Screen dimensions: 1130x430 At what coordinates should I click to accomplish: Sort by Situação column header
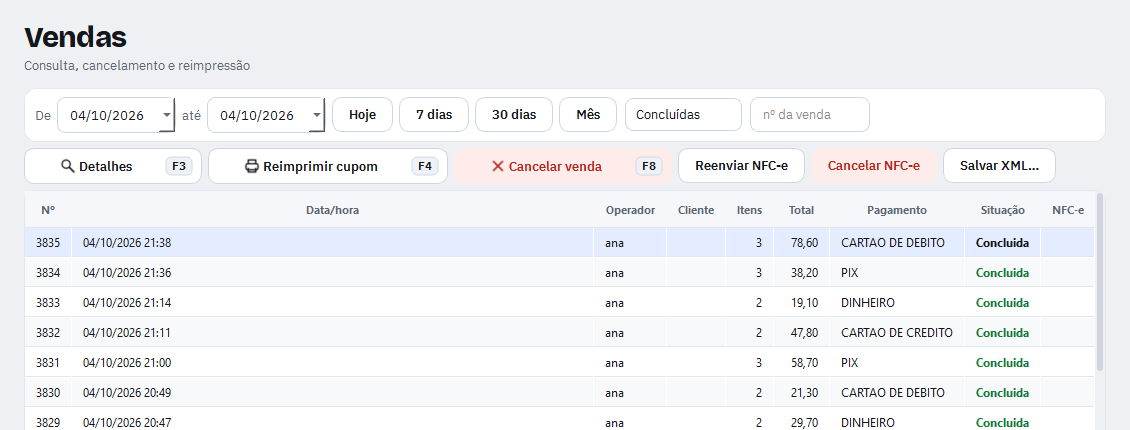tap(1002, 210)
